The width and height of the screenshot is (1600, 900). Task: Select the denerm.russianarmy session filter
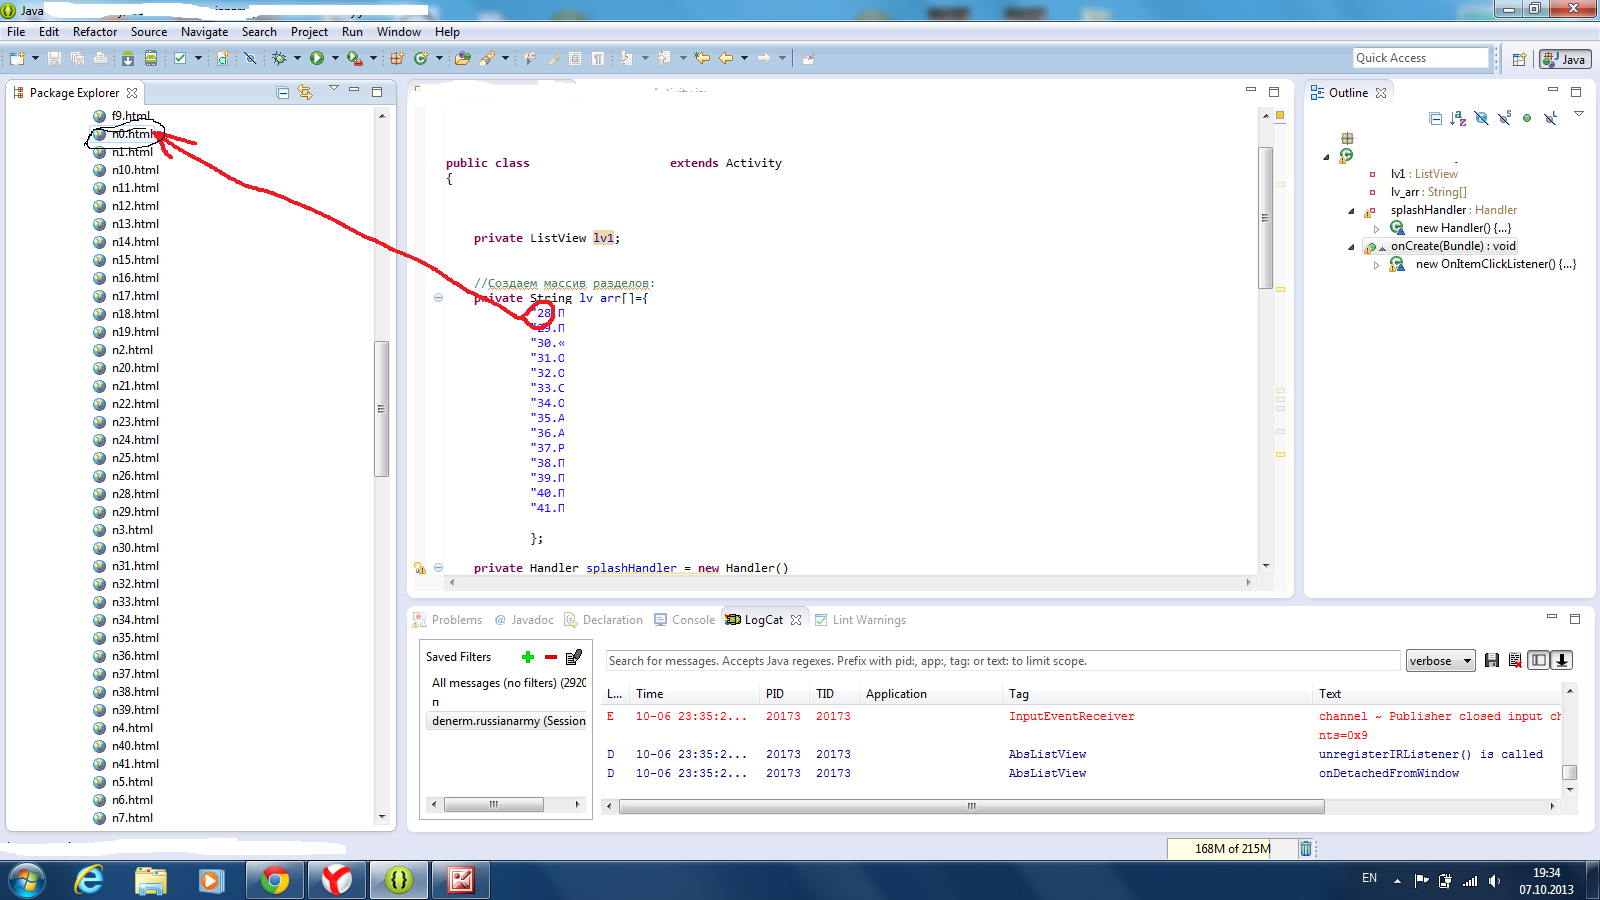coord(508,721)
